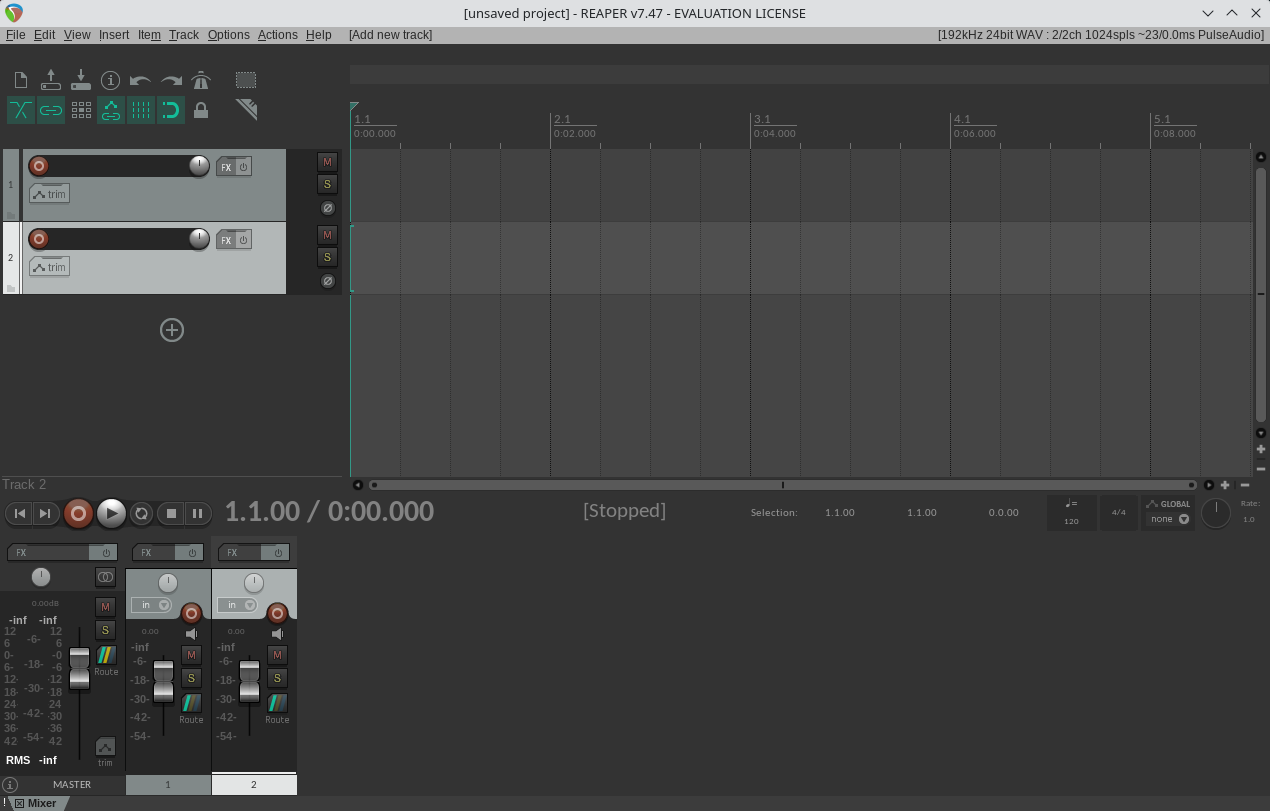Click the Redo toolbar icon
This screenshot has width=1270, height=811.
171,80
